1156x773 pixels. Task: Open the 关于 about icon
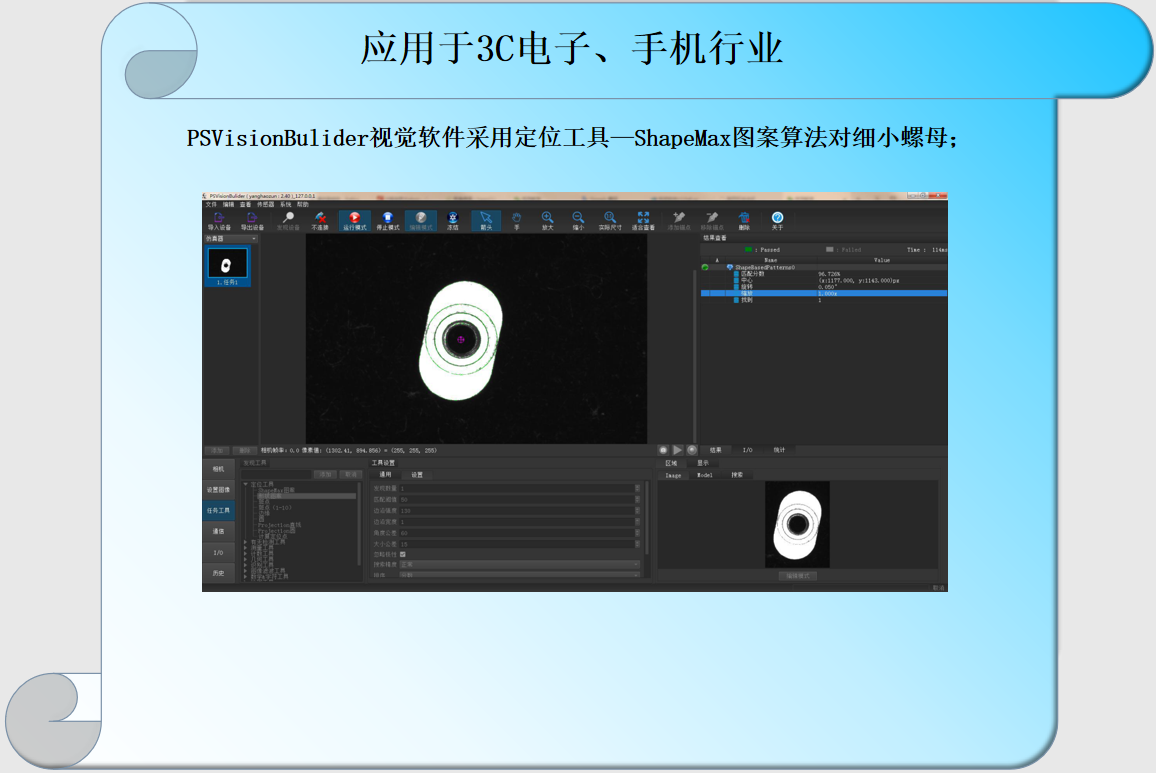pos(777,219)
